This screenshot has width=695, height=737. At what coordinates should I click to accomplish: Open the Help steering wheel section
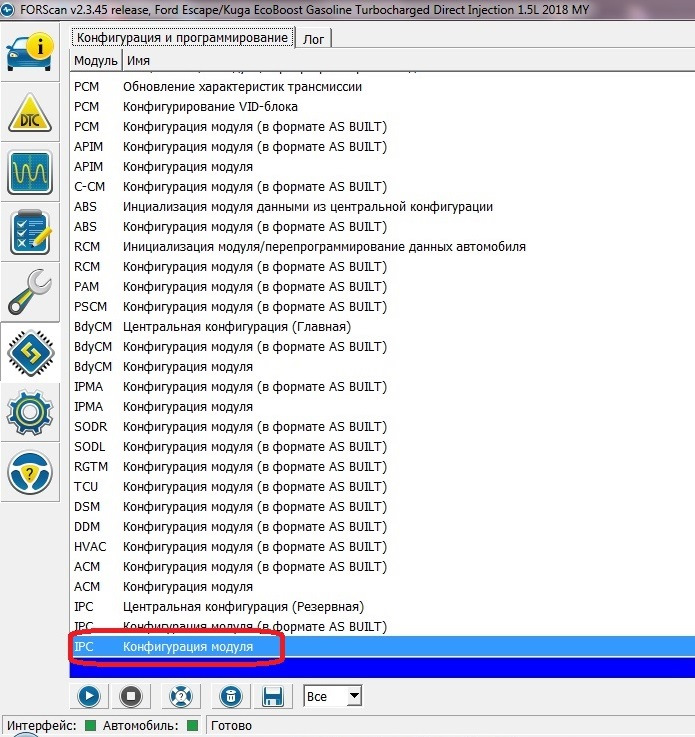click(30, 472)
